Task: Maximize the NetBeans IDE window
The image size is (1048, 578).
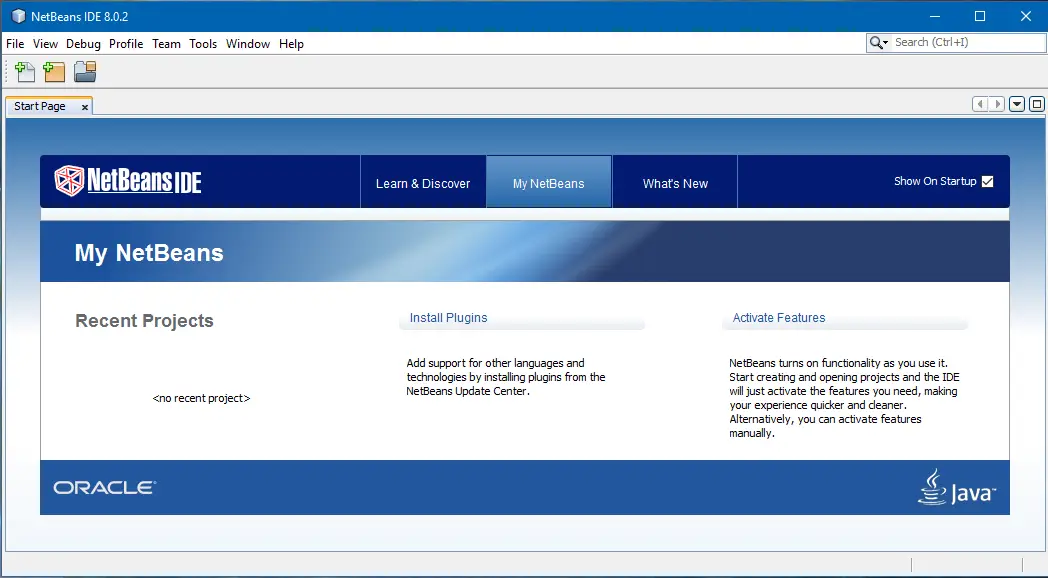Action: (980, 16)
